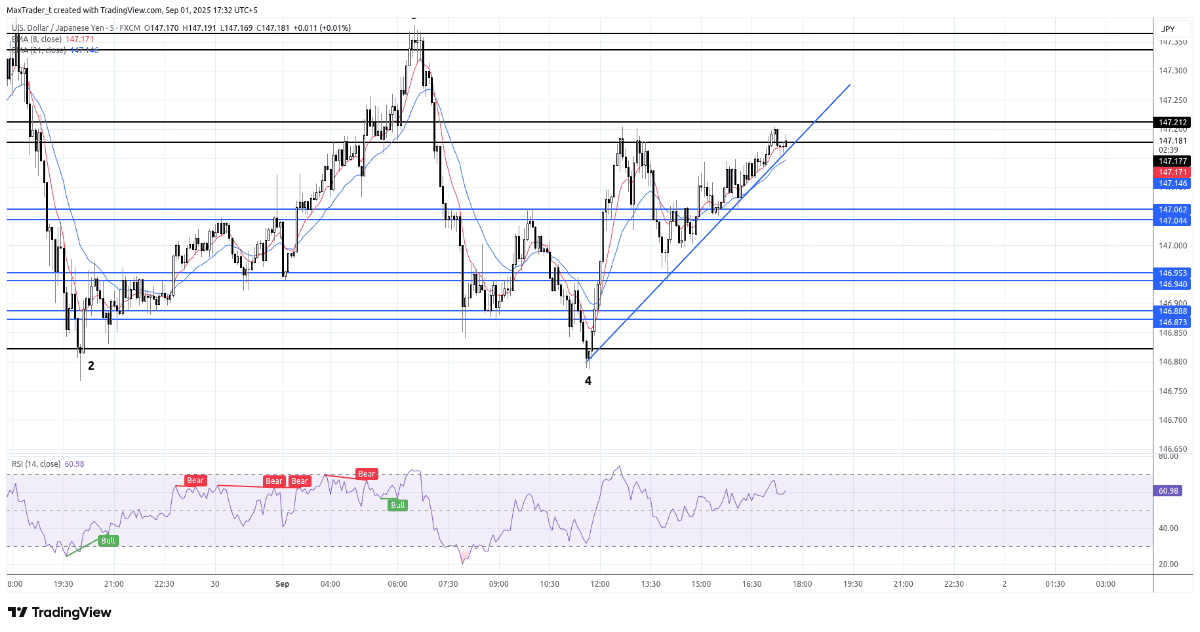Click the Sep label on time axis

click(x=281, y=584)
